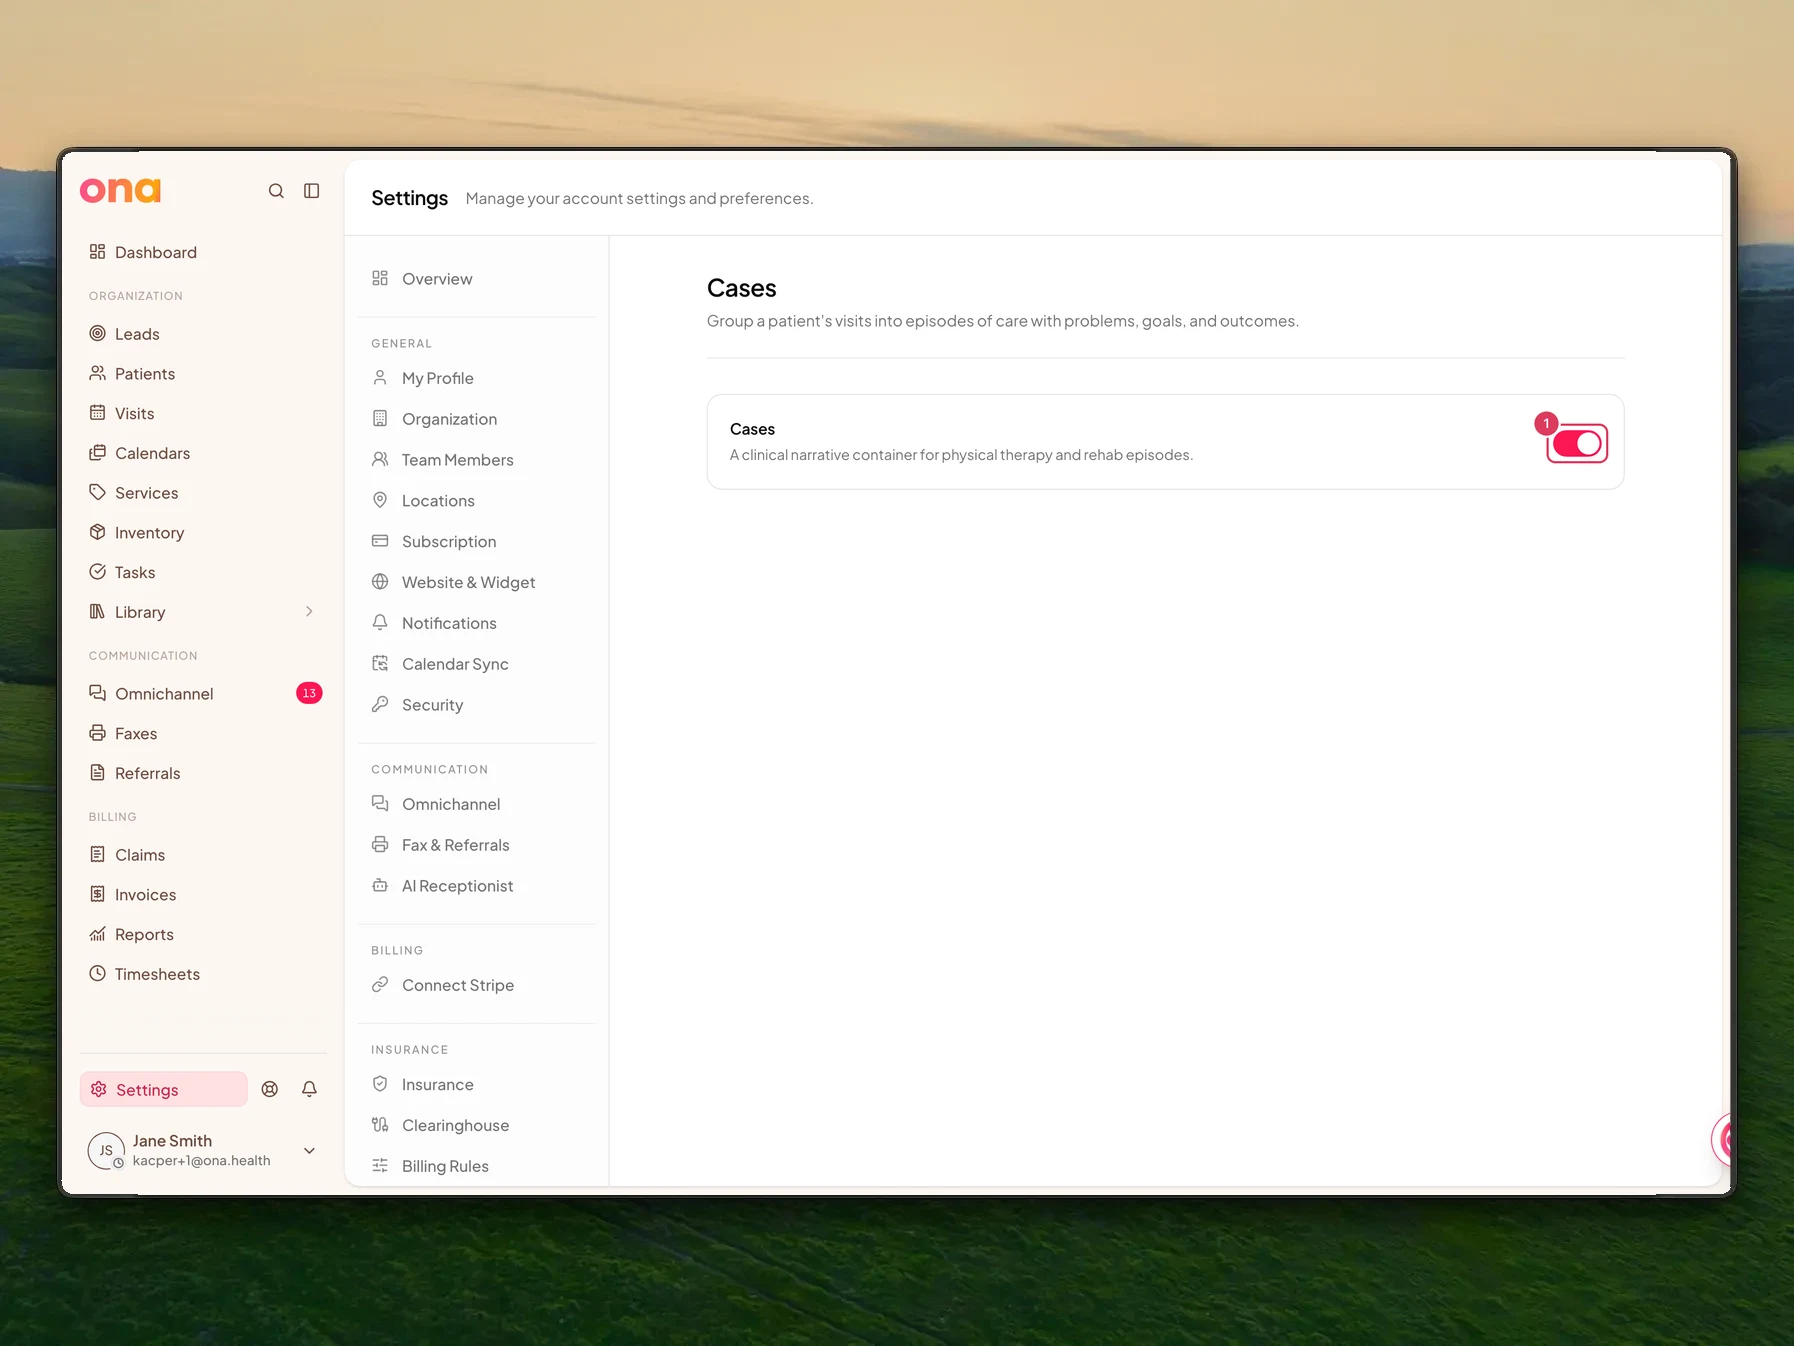Click the ORGANIZATION section label
The image size is (1794, 1346).
tap(136, 296)
